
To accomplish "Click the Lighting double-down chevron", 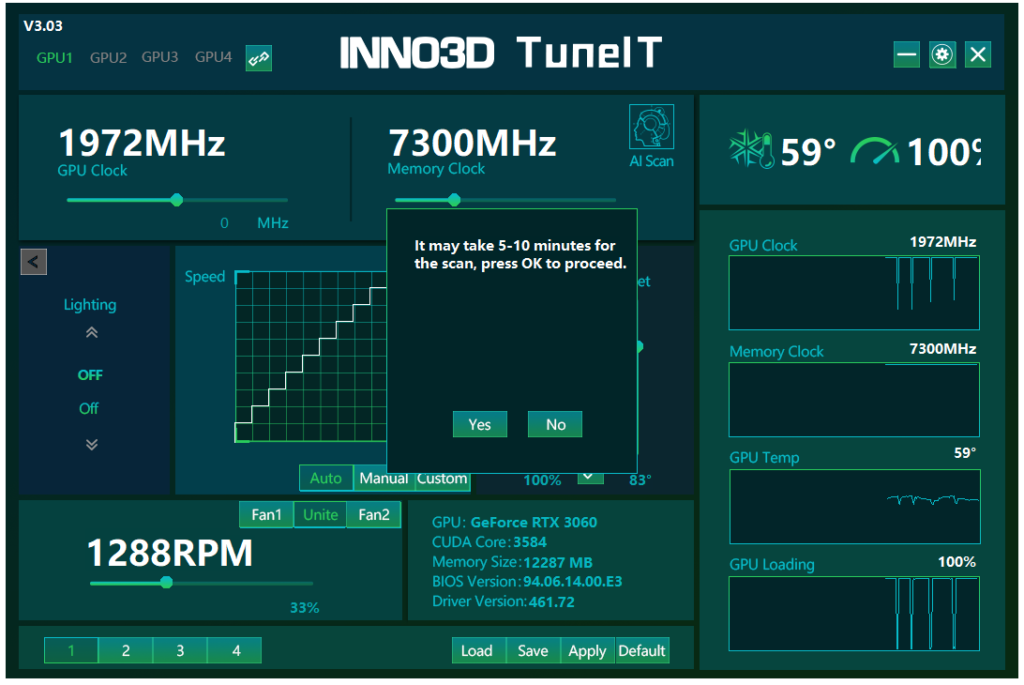I will [91, 445].
